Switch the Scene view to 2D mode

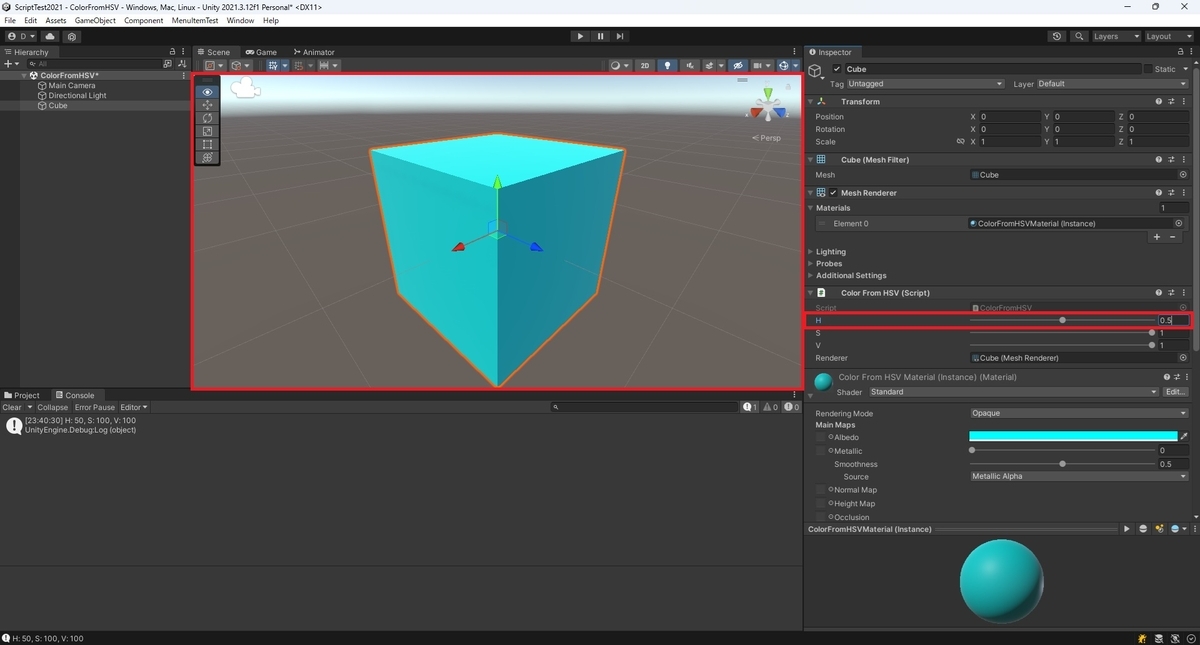coord(644,65)
